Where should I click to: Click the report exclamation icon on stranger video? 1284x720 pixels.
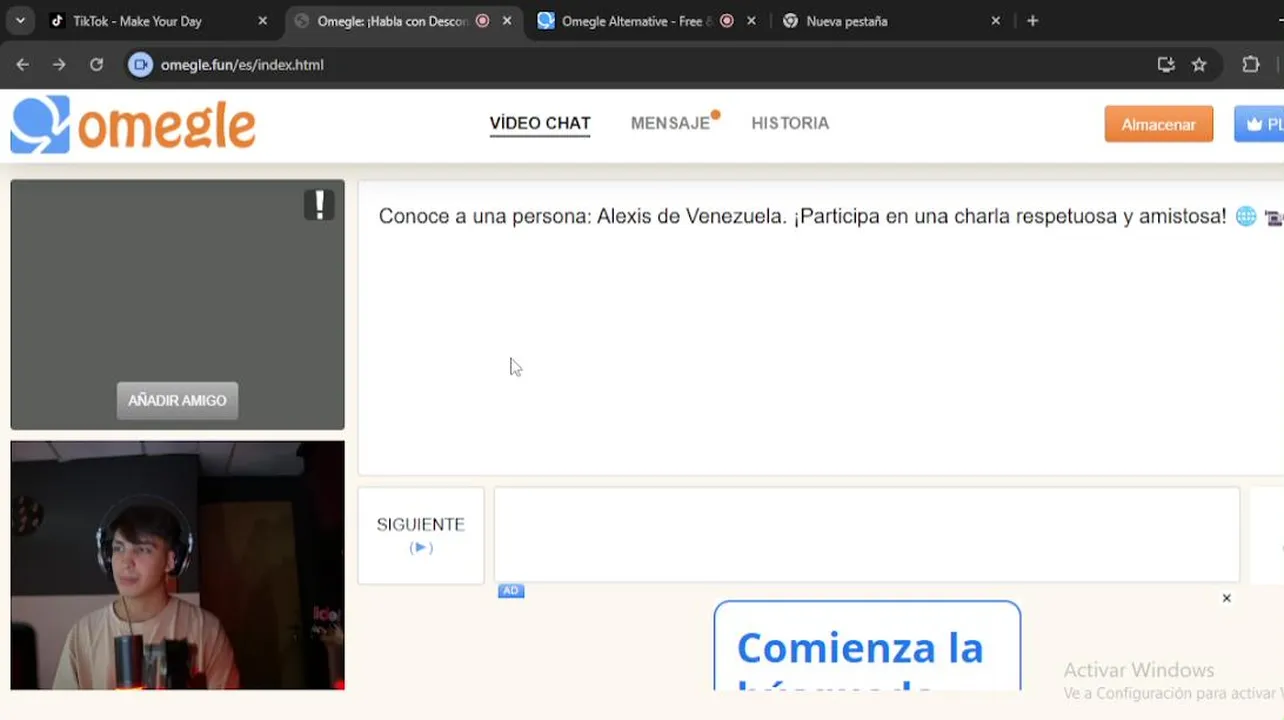point(319,205)
